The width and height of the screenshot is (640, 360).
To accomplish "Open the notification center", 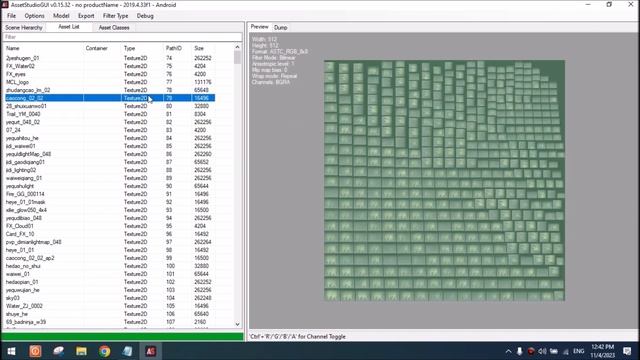I will click(x=627, y=351).
